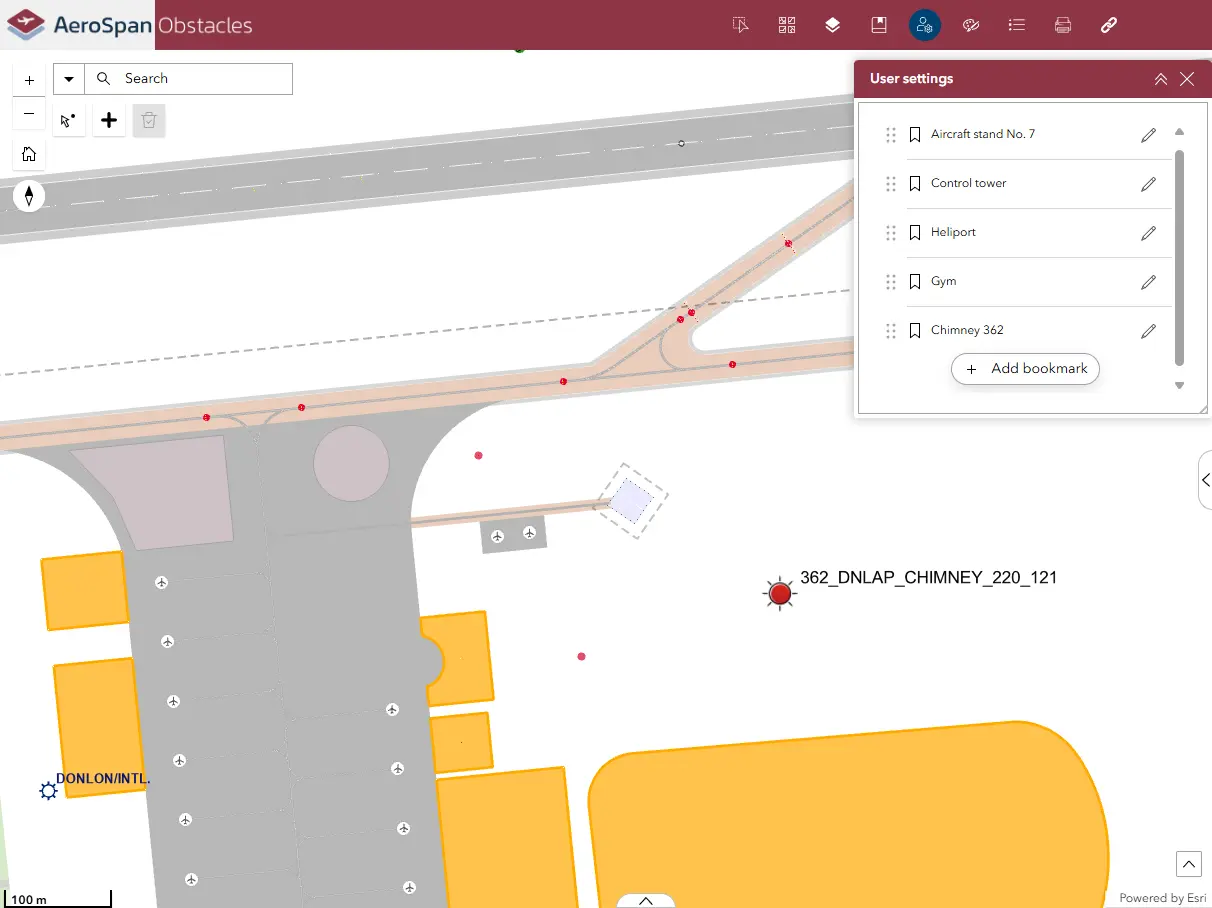Zoom in on the map

pos(29,80)
